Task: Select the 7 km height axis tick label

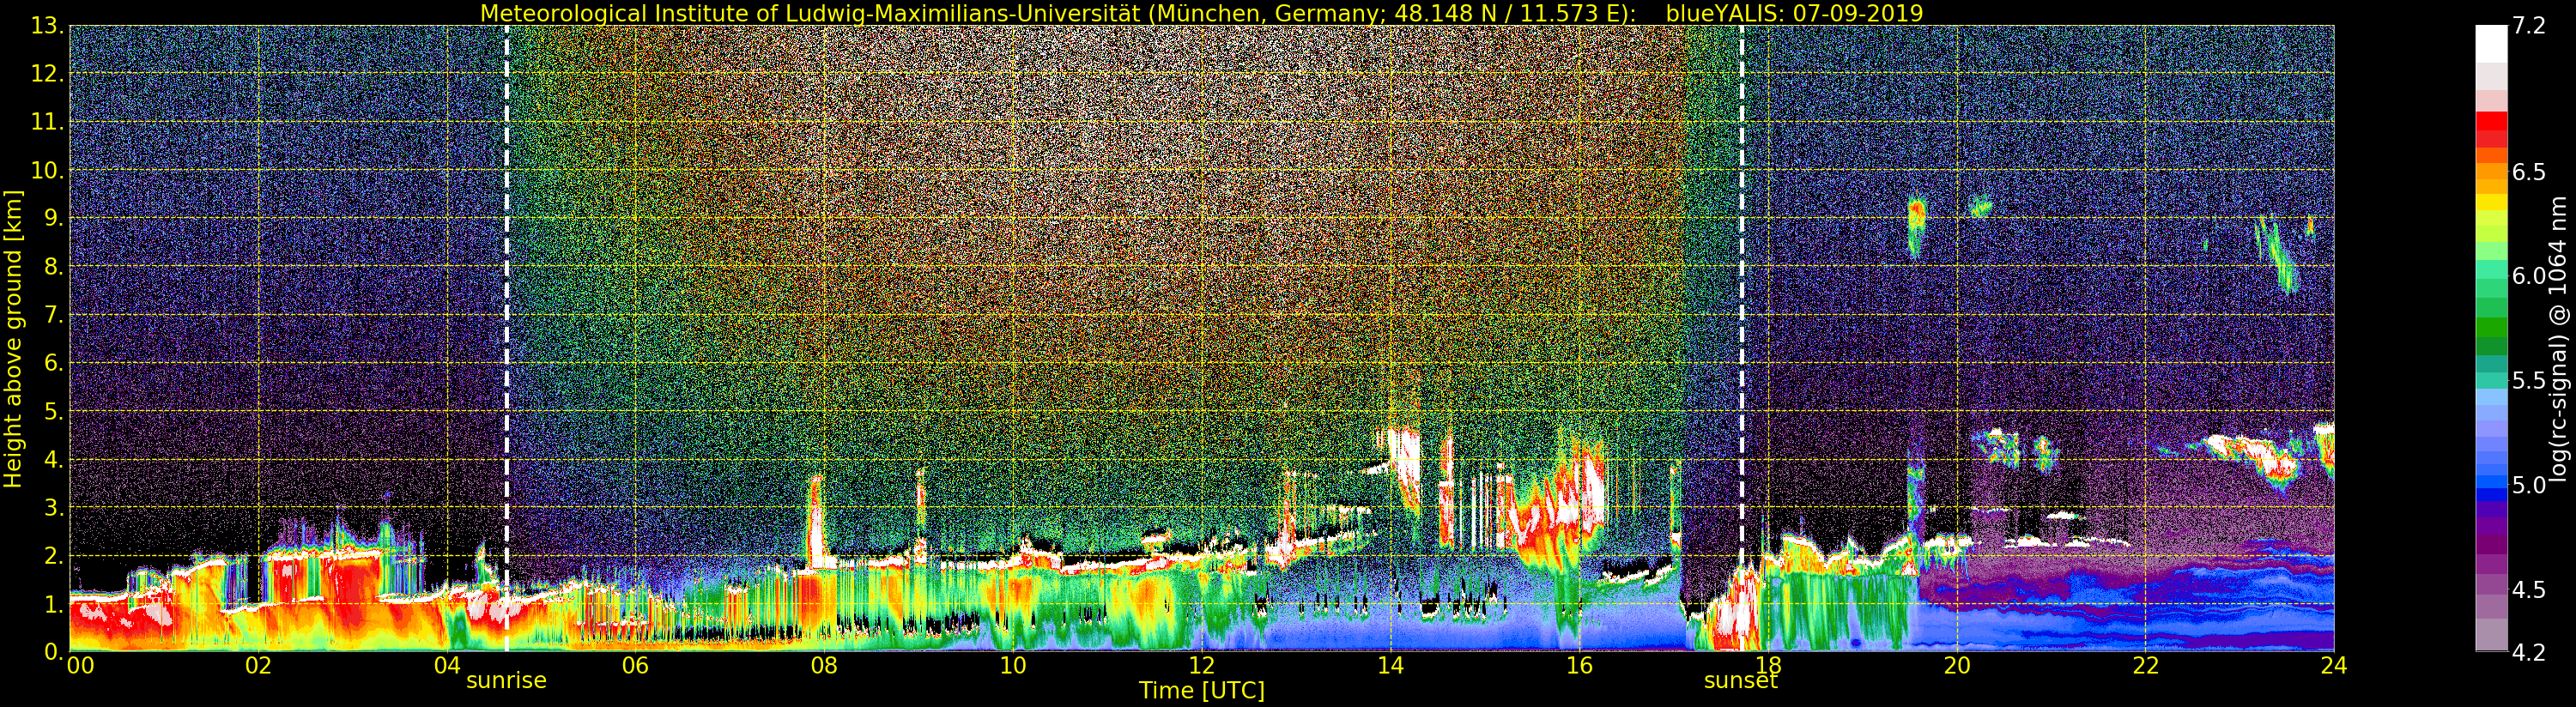Action: click(53, 315)
